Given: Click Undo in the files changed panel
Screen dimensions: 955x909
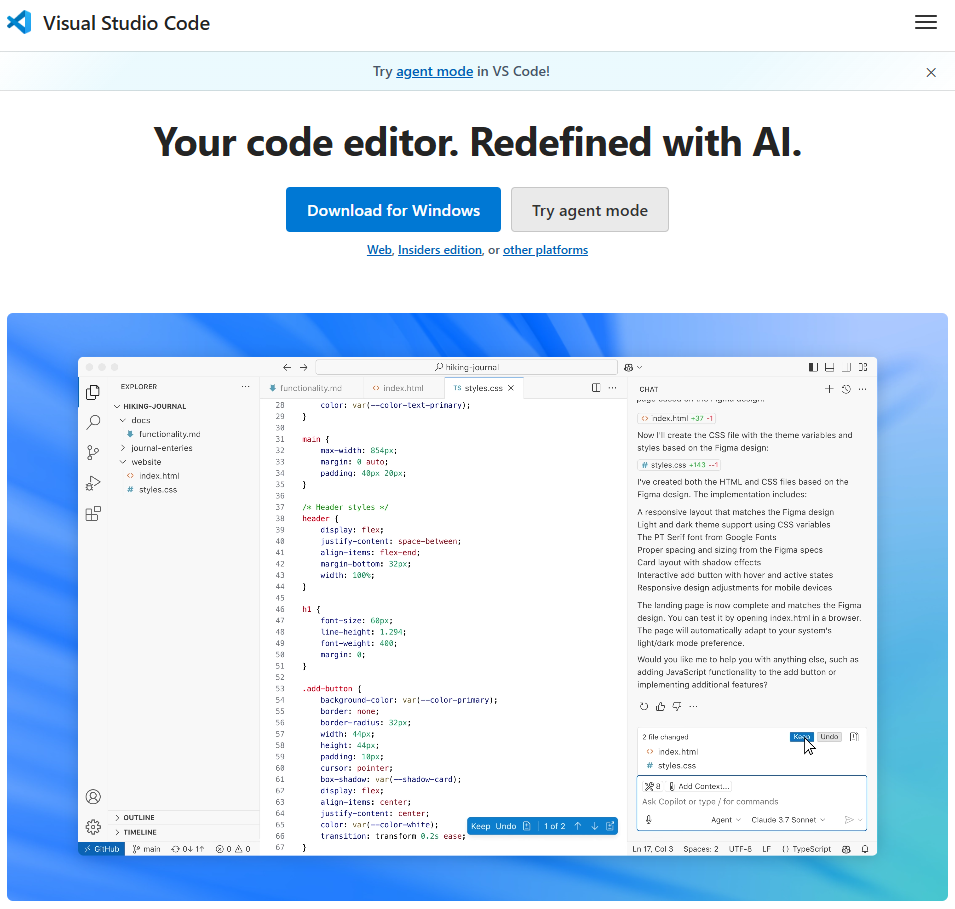Looking at the screenshot, I should (x=829, y=737).
